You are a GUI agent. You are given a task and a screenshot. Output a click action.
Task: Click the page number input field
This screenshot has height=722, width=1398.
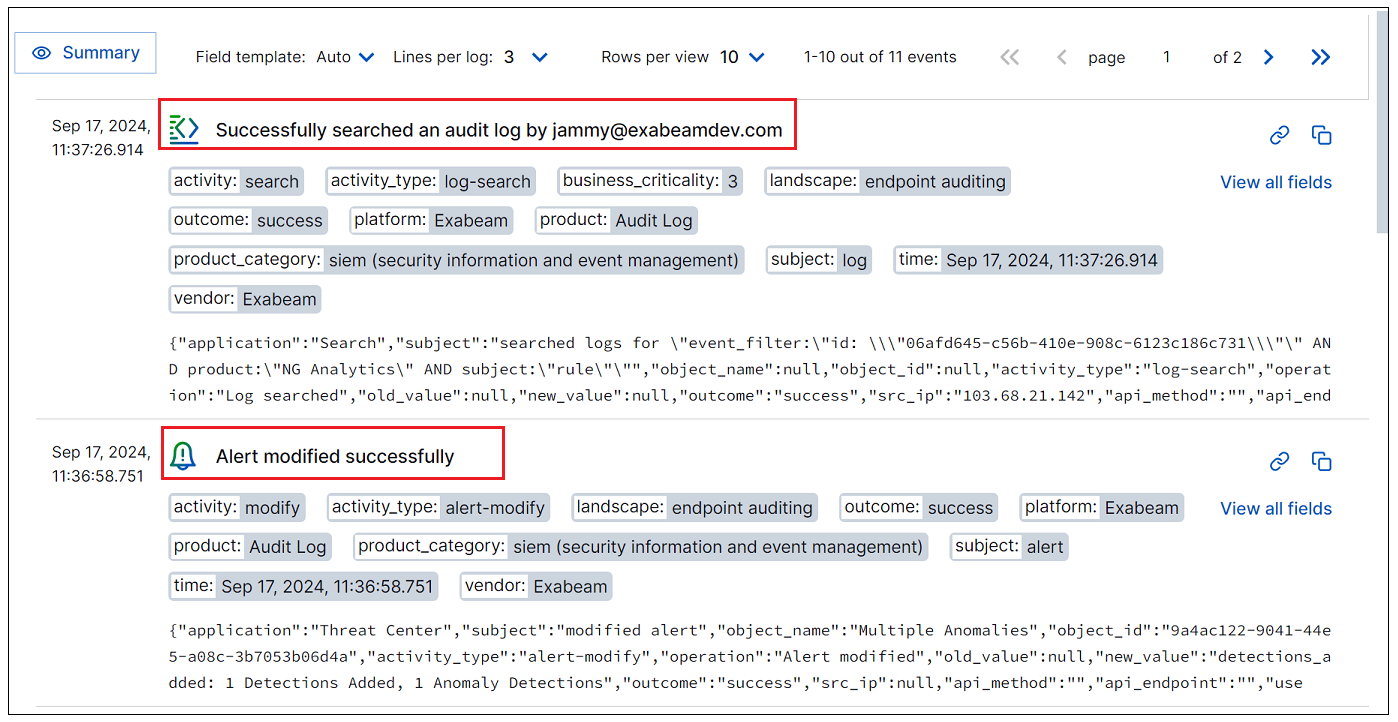click(x=1166, y=57)
